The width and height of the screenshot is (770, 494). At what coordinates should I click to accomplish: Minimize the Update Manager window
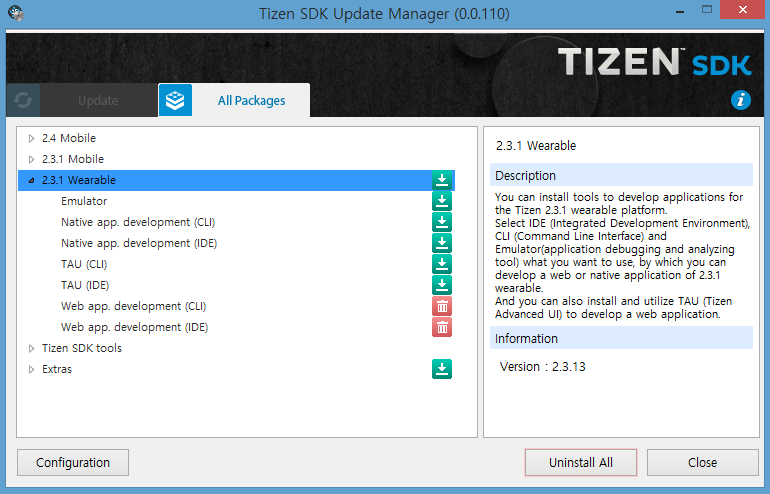point(680,10)
